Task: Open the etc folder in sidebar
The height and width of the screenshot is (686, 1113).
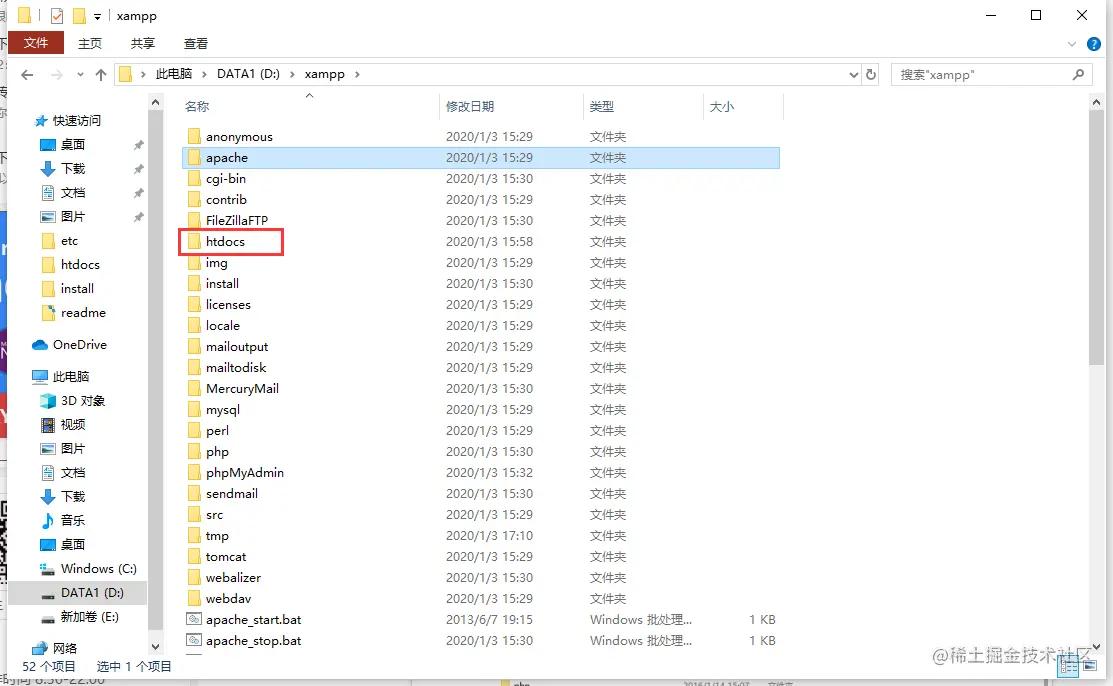Action: 69,241
